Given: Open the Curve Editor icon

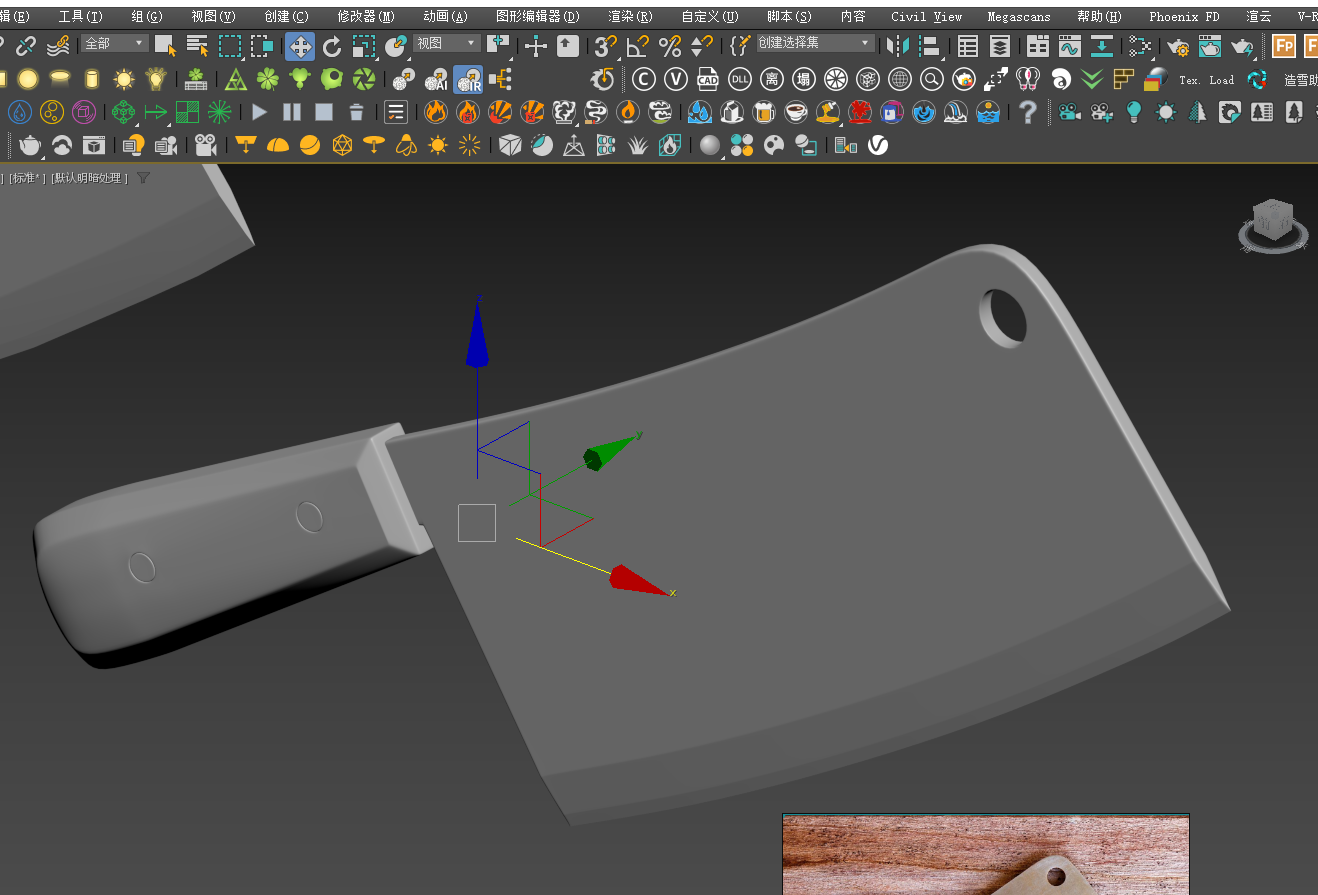Looking at the screenshot, I should click(x=1070, y=46).
